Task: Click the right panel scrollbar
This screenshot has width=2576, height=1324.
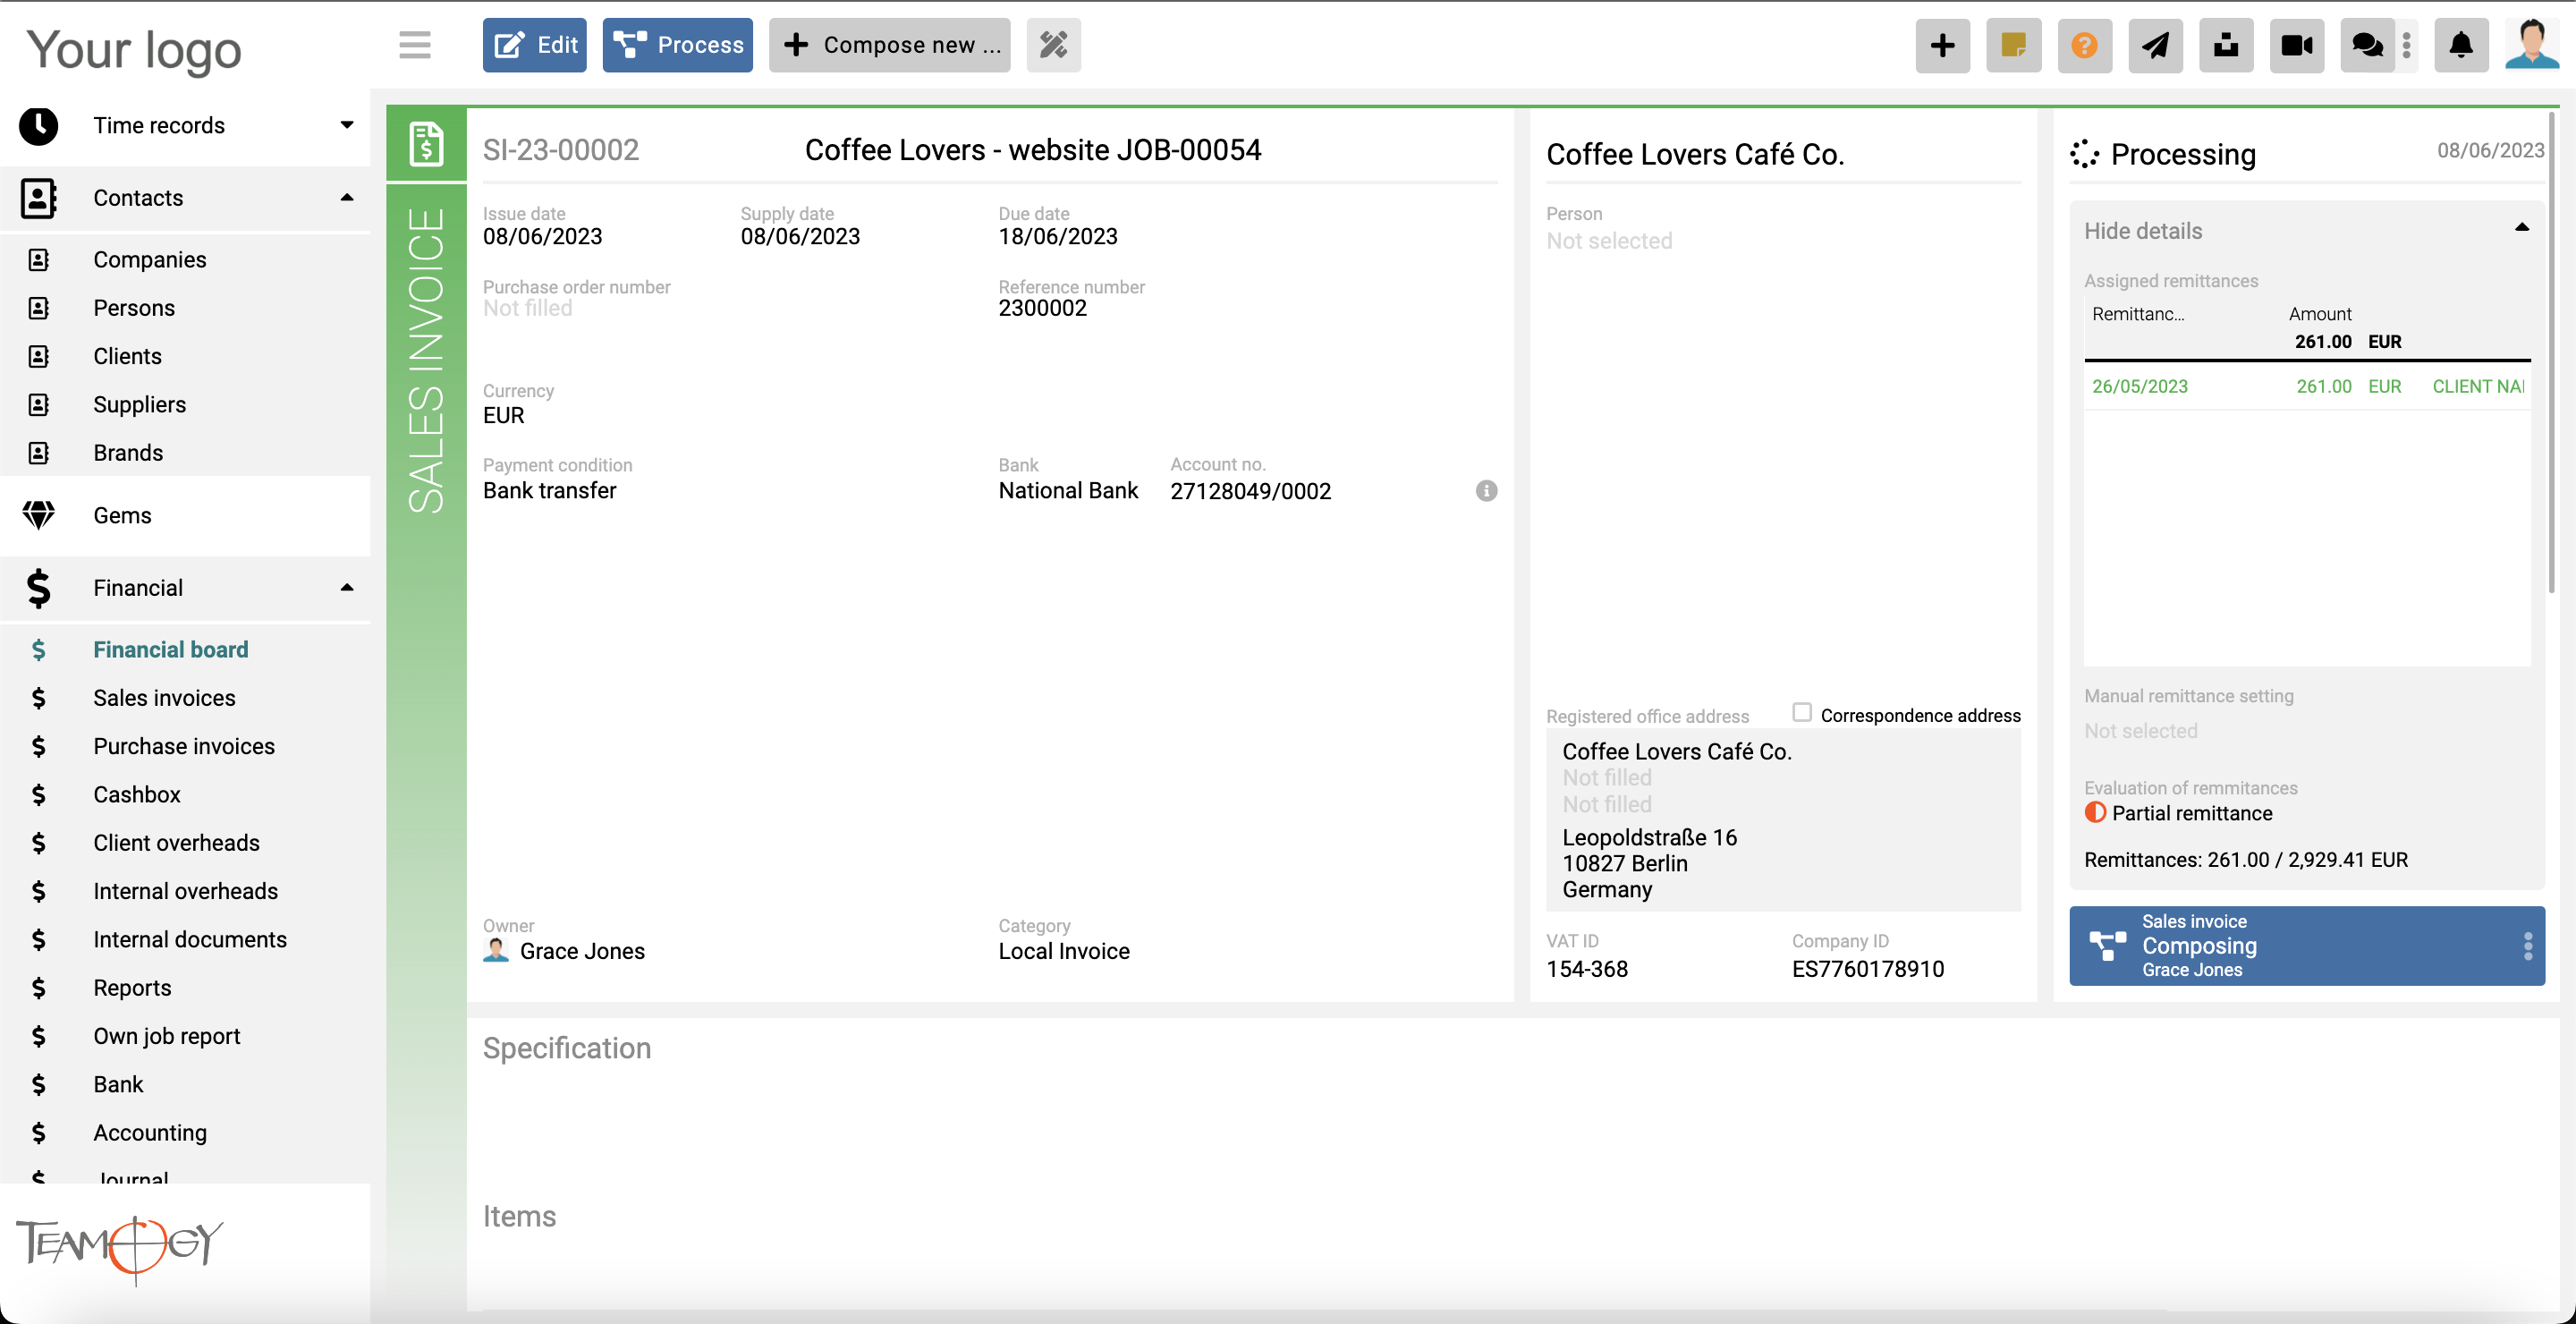Action: tap(2551, 350)
